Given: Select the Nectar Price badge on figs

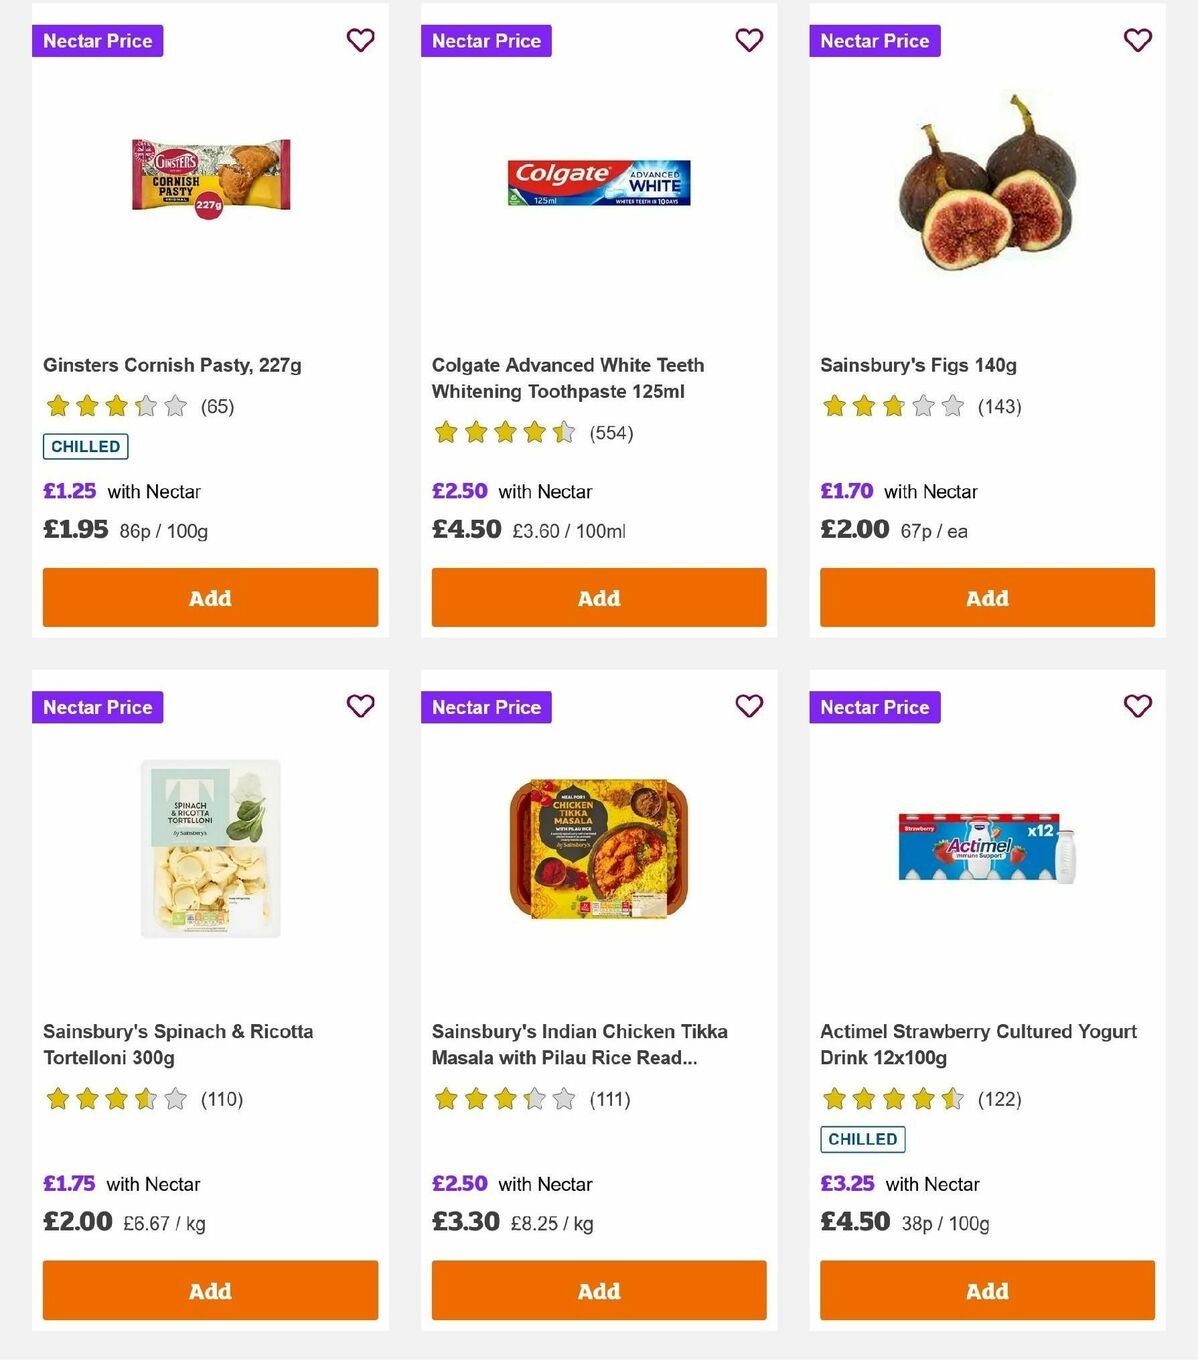Looking at the screenshot, I should [x=874, y=41].
